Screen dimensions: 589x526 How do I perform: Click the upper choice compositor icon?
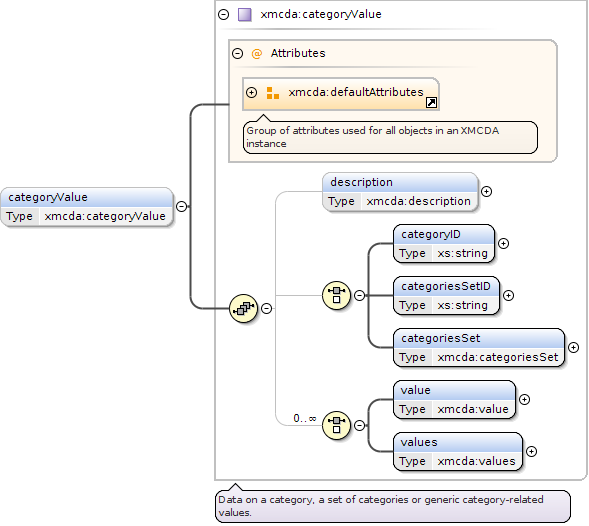(x=337, y=295)
